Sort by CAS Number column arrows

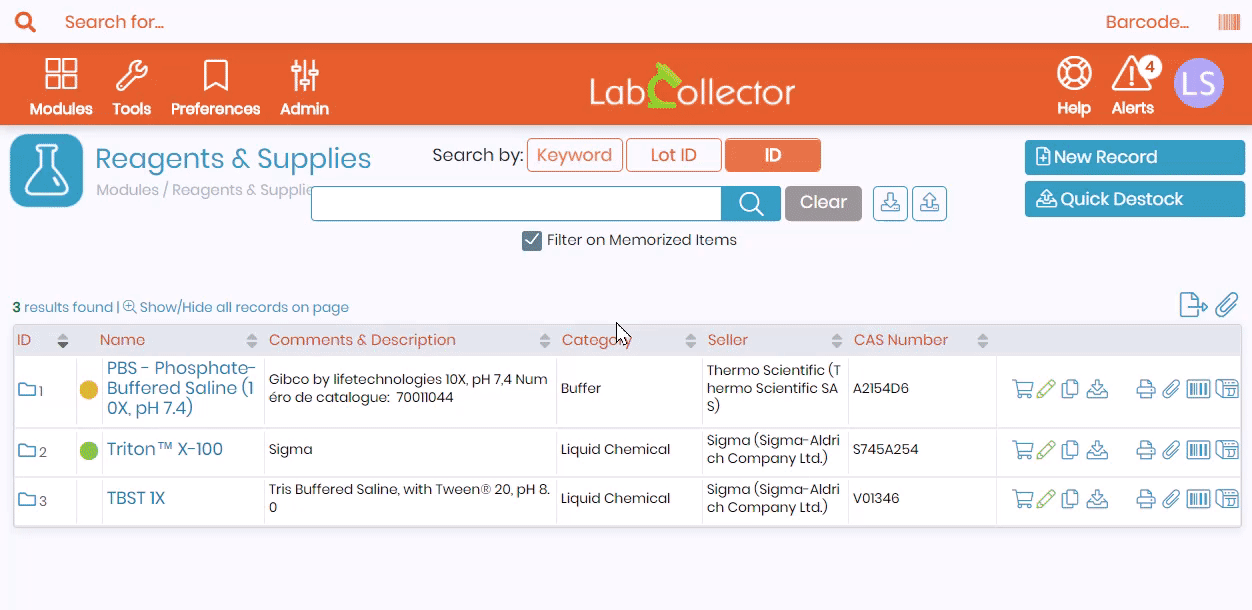click(982, 341)
